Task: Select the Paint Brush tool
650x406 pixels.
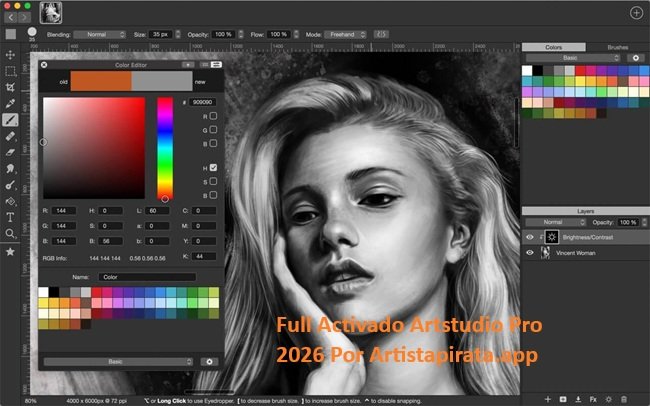Action: coord(10,120)
